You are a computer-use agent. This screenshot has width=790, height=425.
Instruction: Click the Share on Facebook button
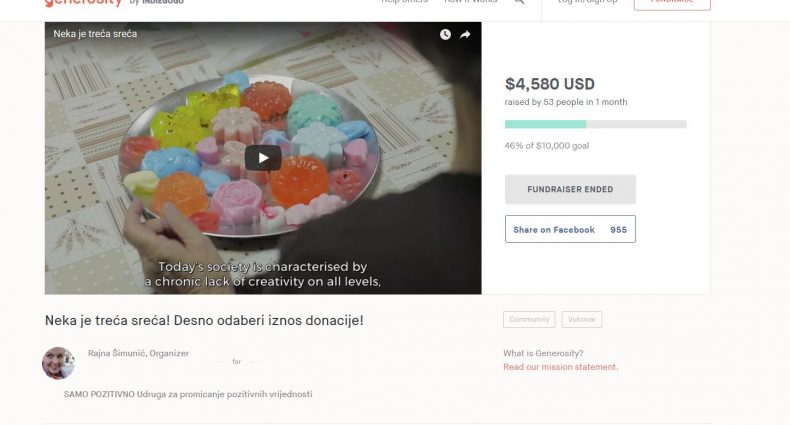pyautogui.click(x=570, y=229)
